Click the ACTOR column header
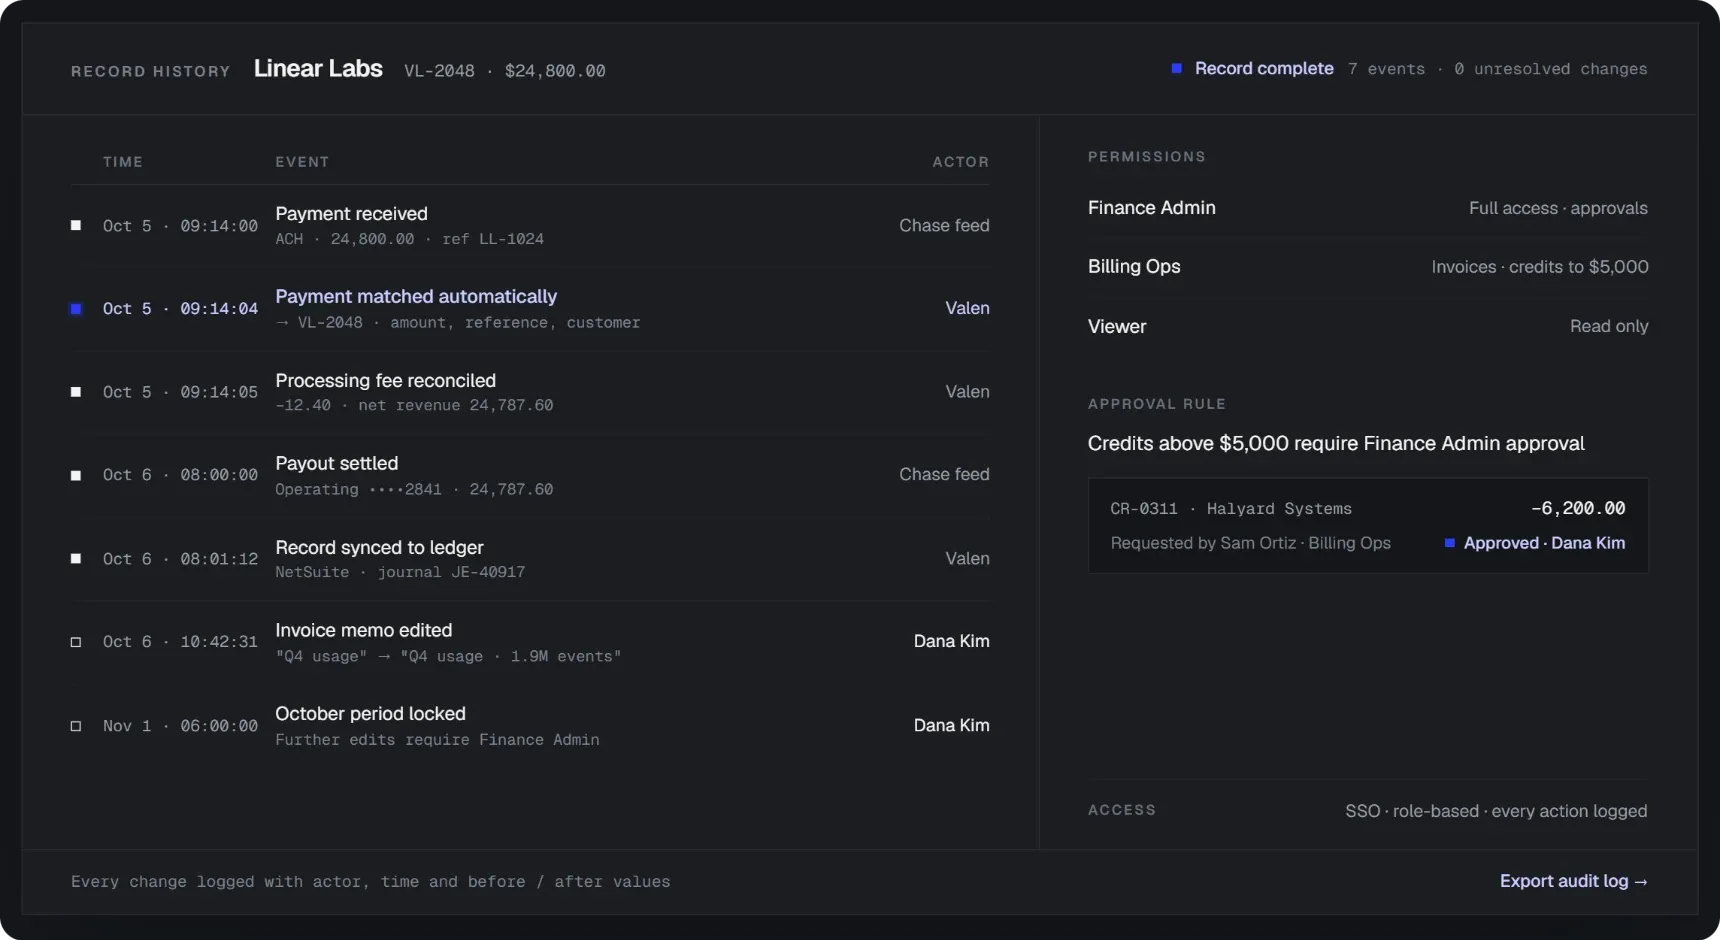The height and width of the screenshot is (940, 1720). 961,162
